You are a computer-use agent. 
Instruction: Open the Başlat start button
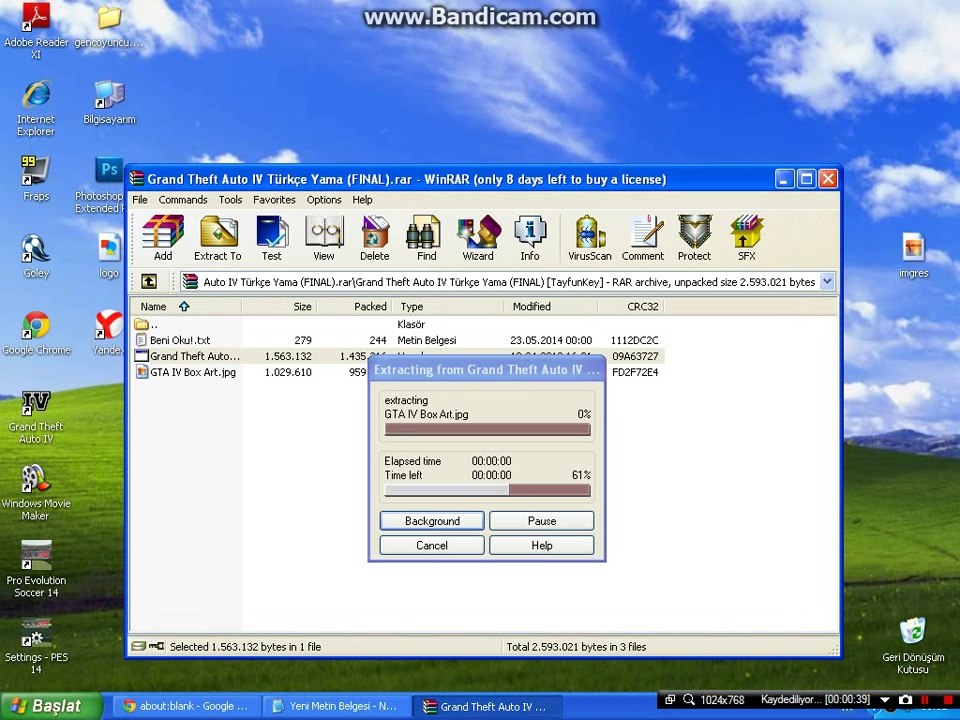coord(49,706)
